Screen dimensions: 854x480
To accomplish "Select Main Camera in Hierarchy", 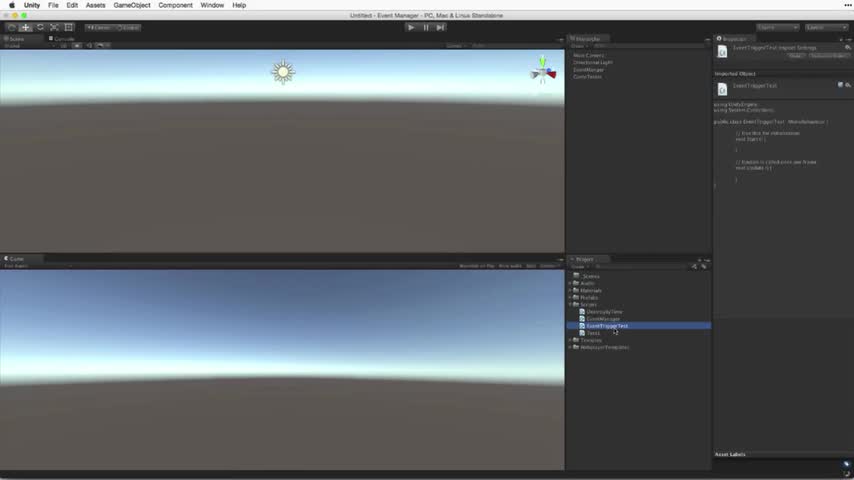I will coord(589,56).
